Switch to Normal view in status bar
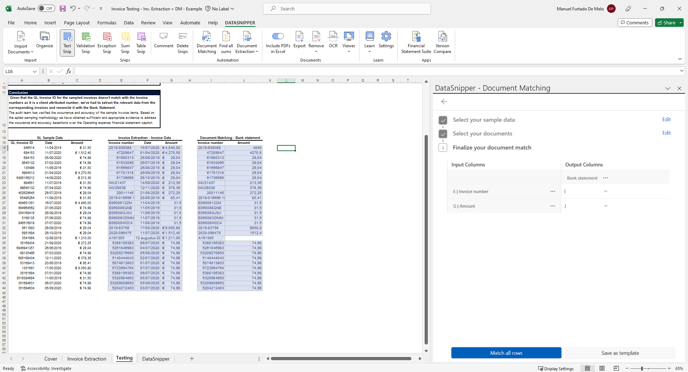 pos(587,368)
